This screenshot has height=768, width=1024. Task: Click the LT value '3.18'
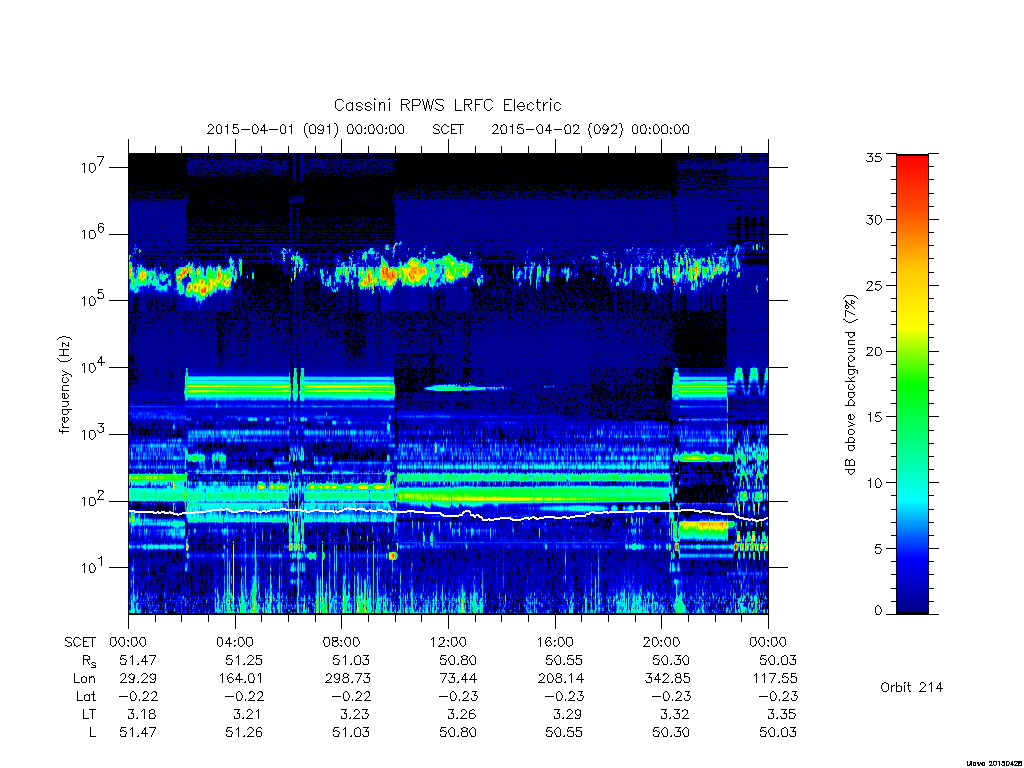pyautogui.click(x=142, y=714)
